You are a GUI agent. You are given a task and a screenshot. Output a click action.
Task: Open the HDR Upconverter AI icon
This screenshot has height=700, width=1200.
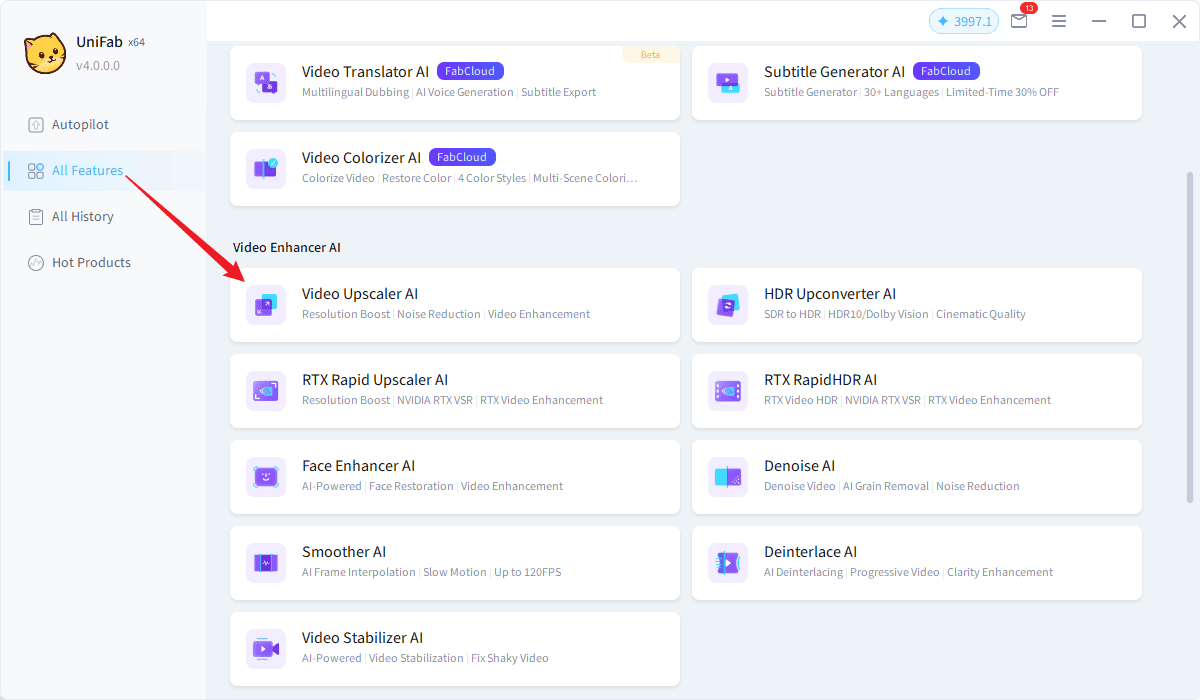click(728, 305)
